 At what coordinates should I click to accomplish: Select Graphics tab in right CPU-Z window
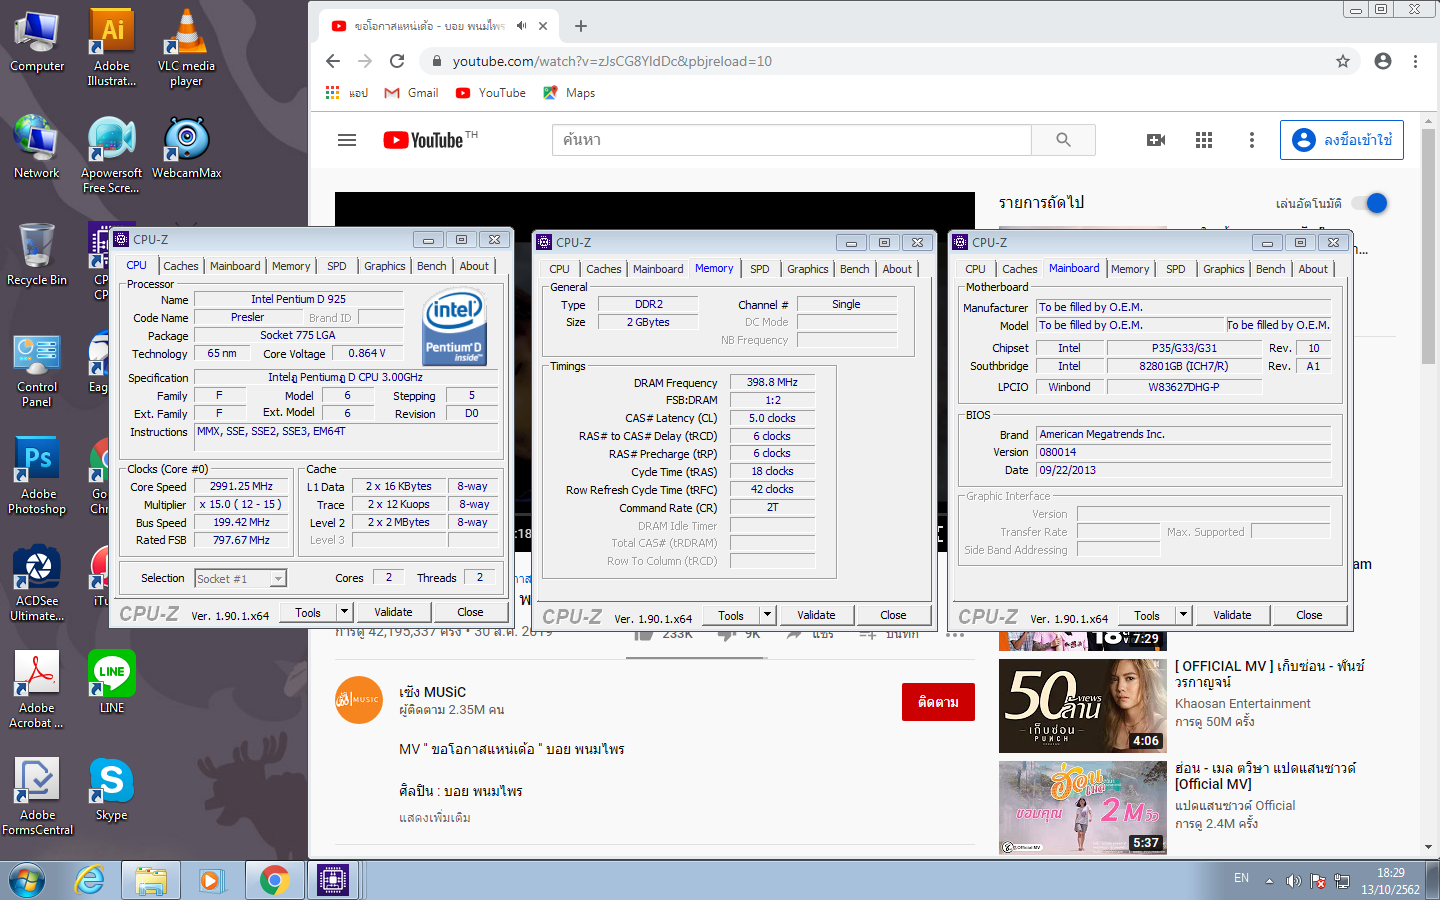click(x=1224, y=269)
